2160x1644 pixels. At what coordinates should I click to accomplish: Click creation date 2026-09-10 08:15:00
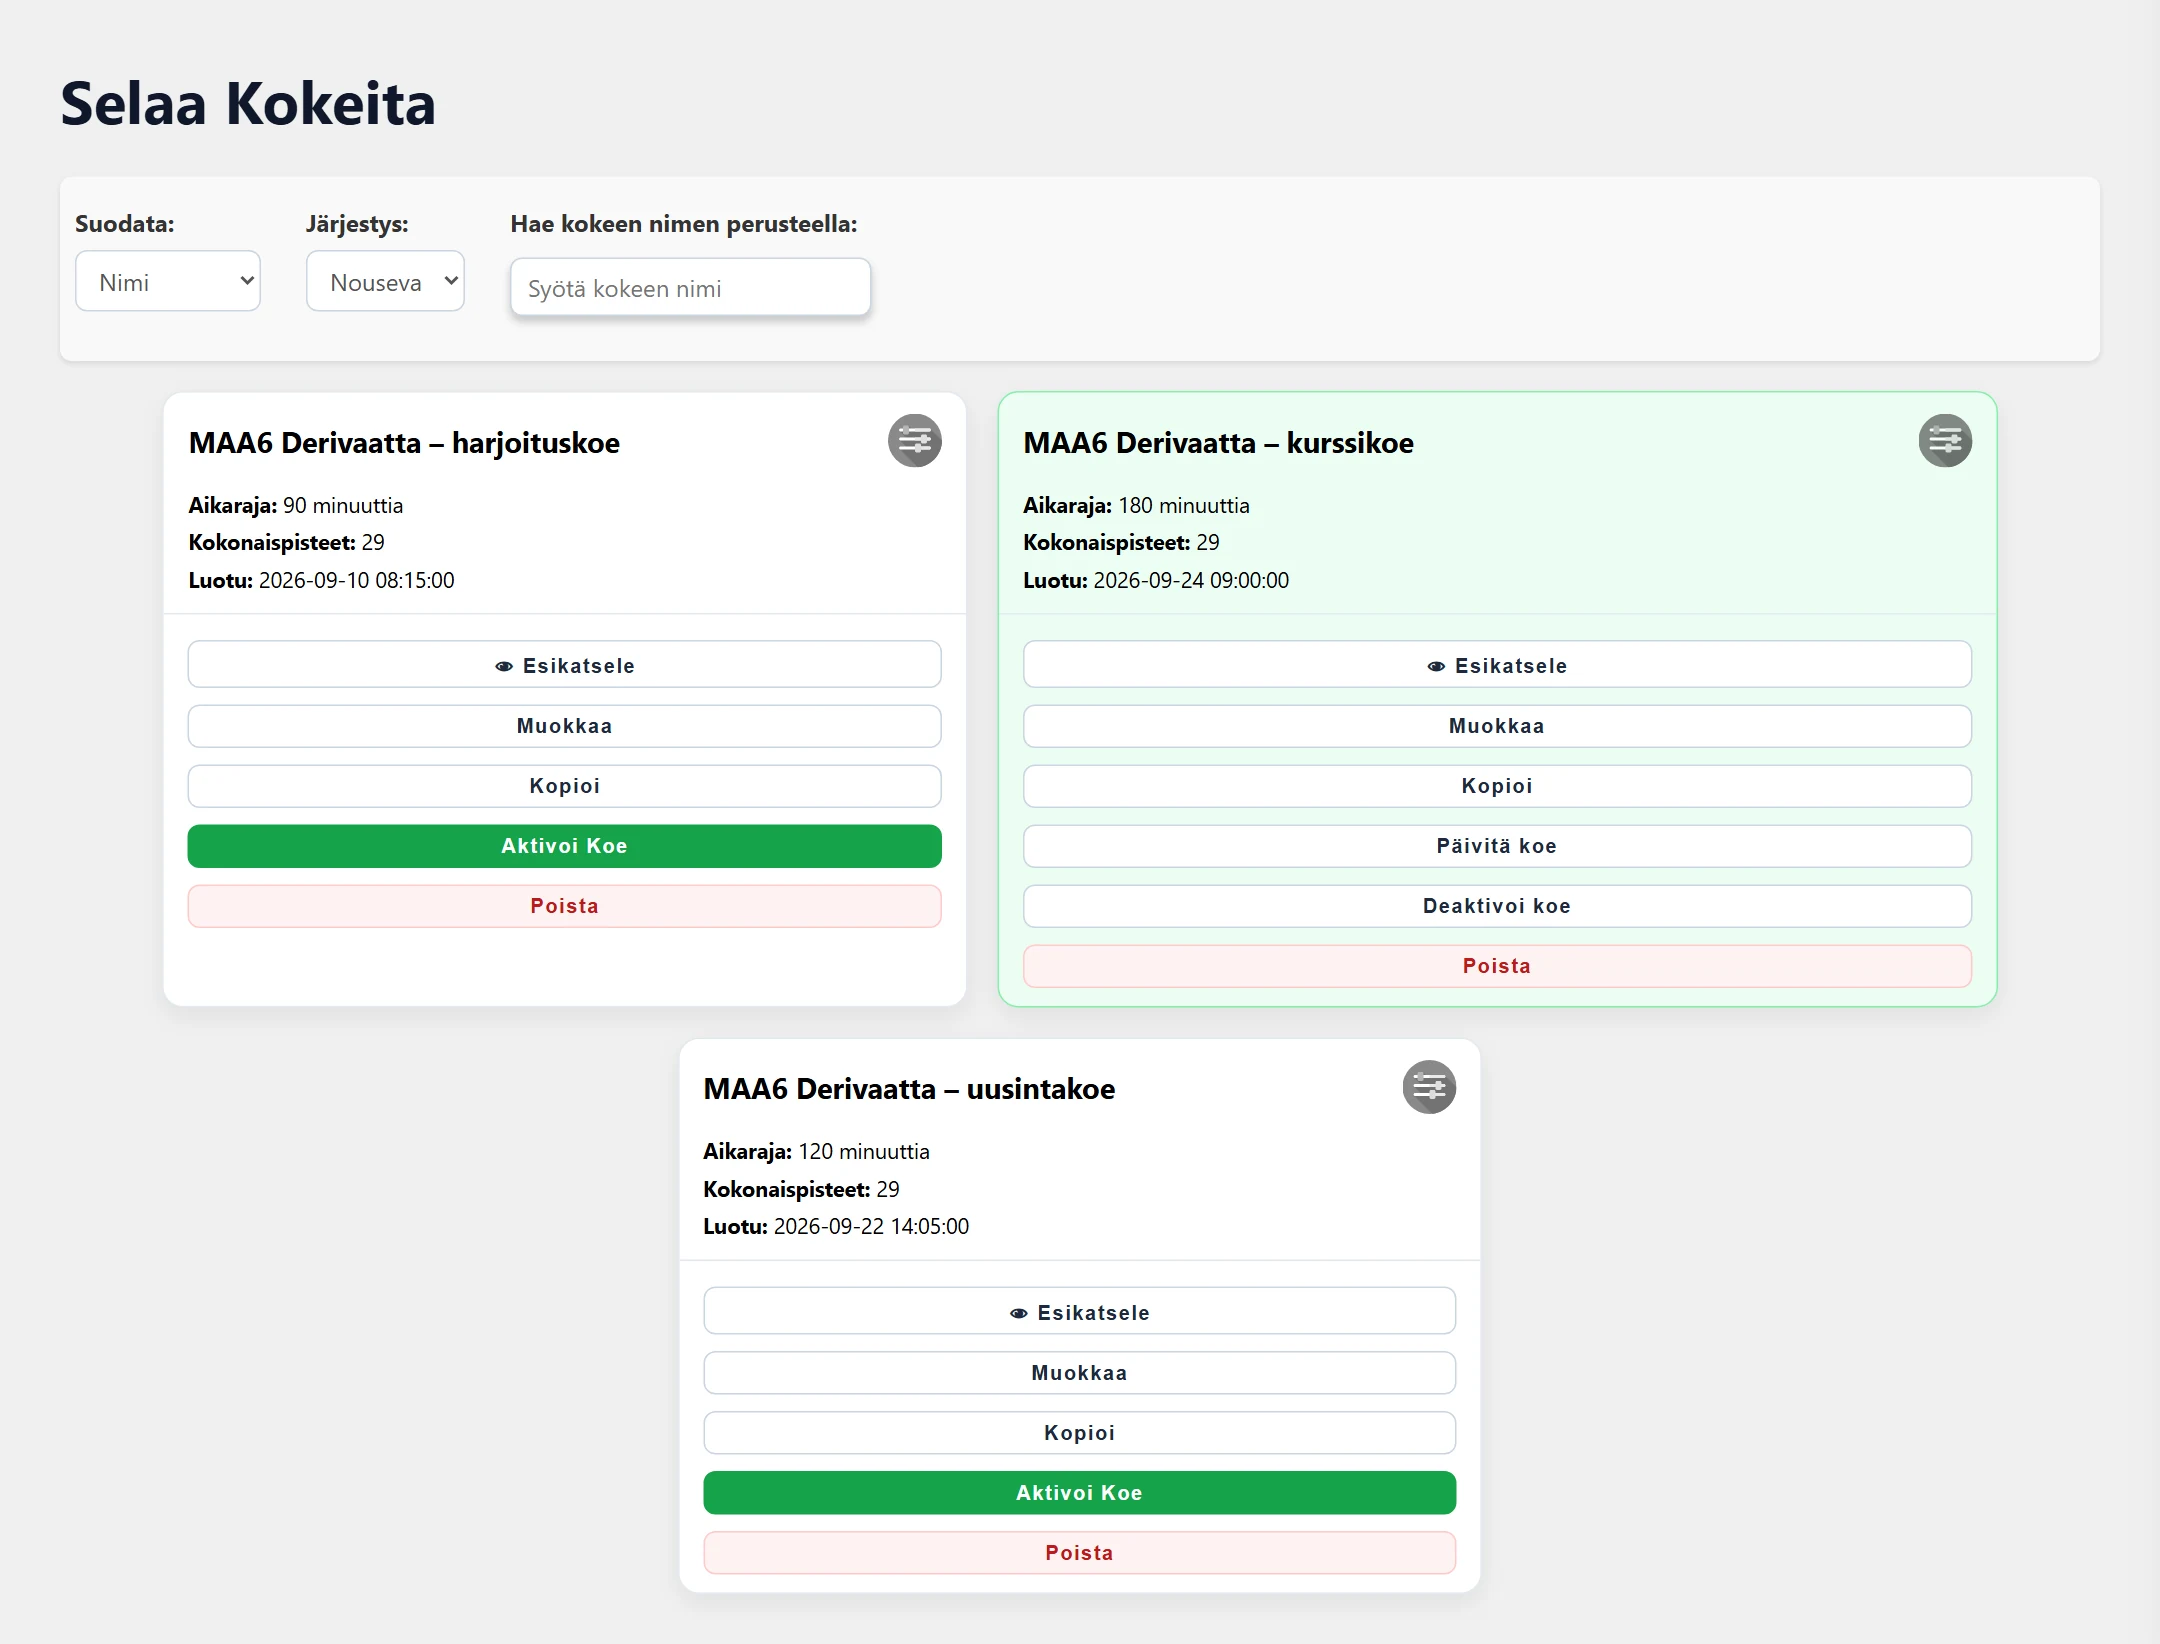click(356, 580)
